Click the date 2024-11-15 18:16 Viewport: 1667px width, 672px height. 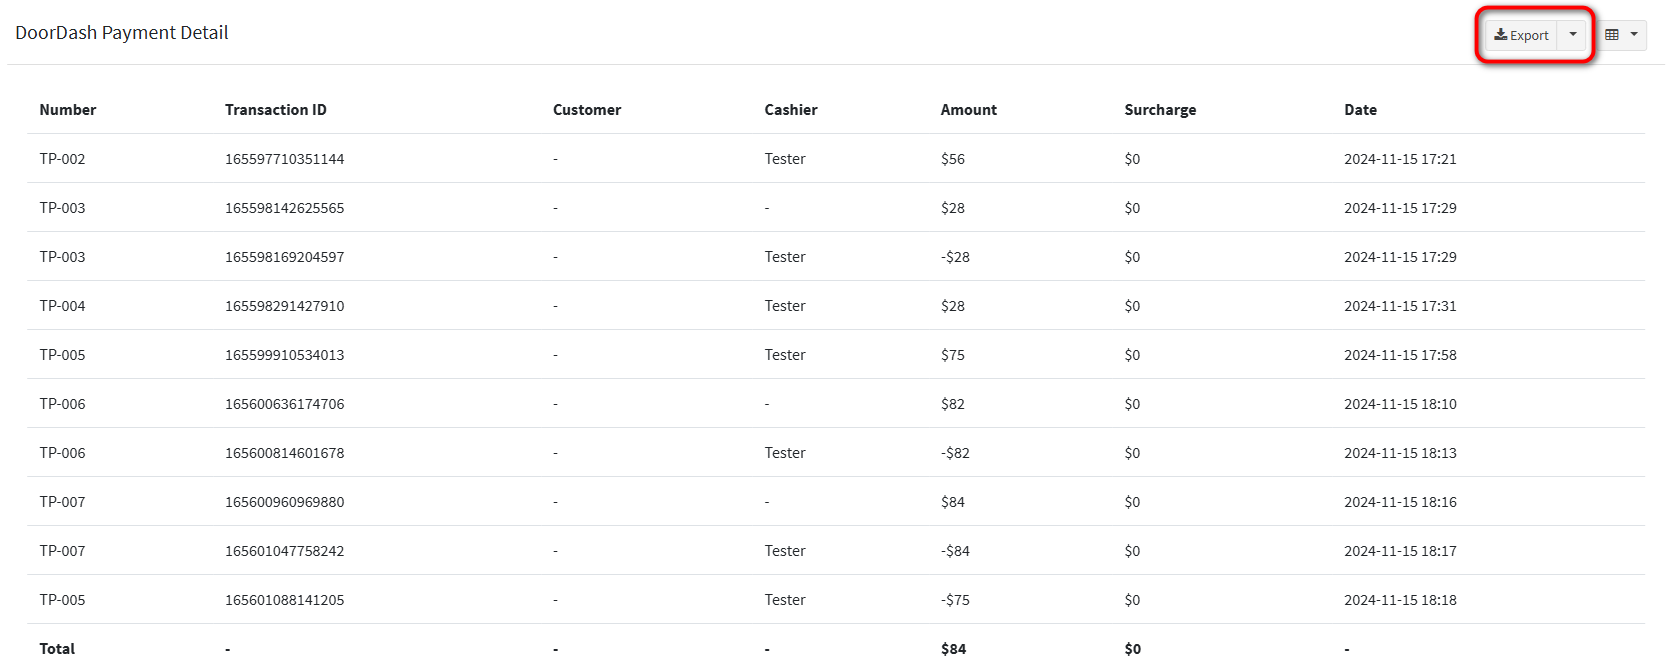click(x=1400, y=502)
